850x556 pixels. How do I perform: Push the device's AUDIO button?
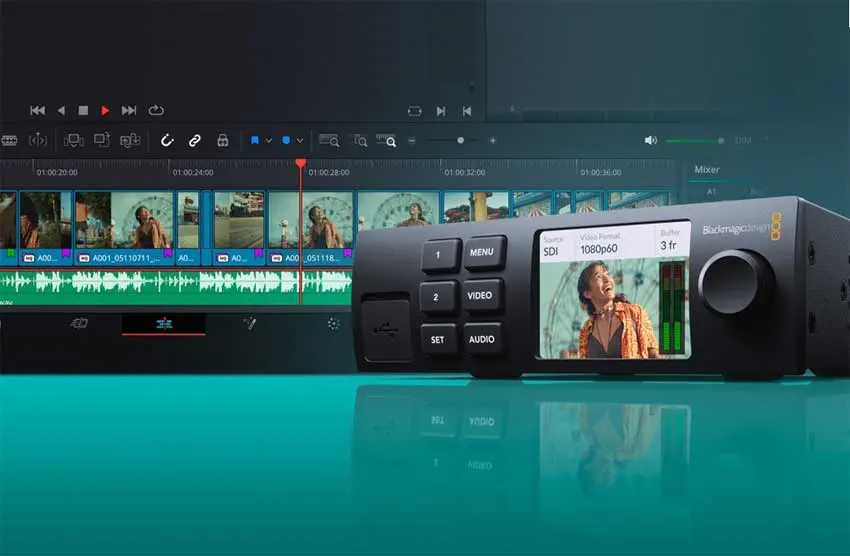[482, 339]
